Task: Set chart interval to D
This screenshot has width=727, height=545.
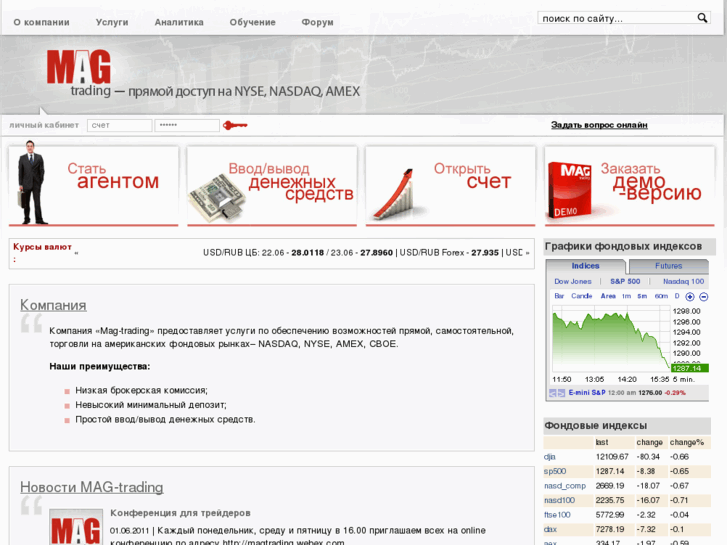Action: click(x=677, y=296)
